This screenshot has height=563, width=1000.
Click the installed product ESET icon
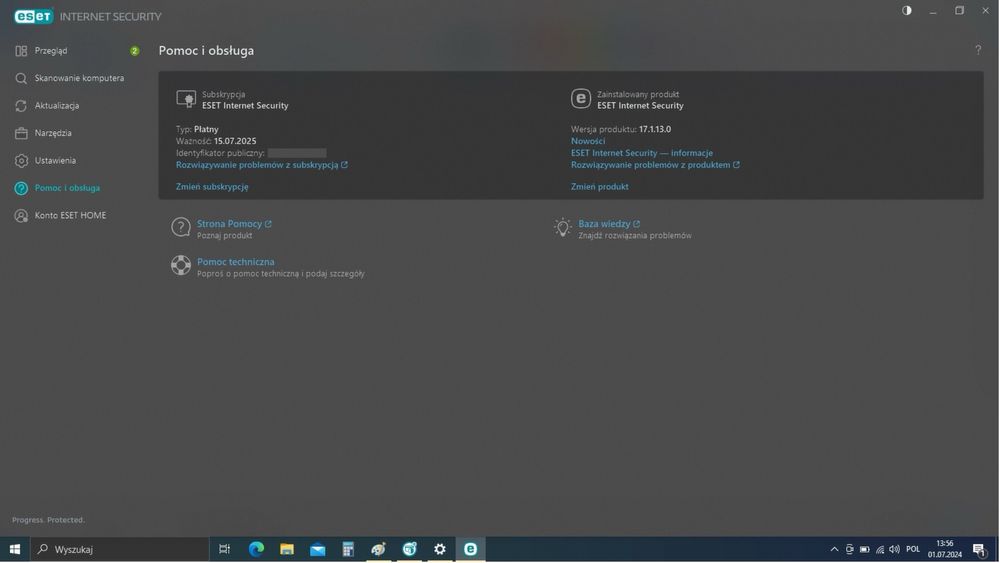[580, 99]
